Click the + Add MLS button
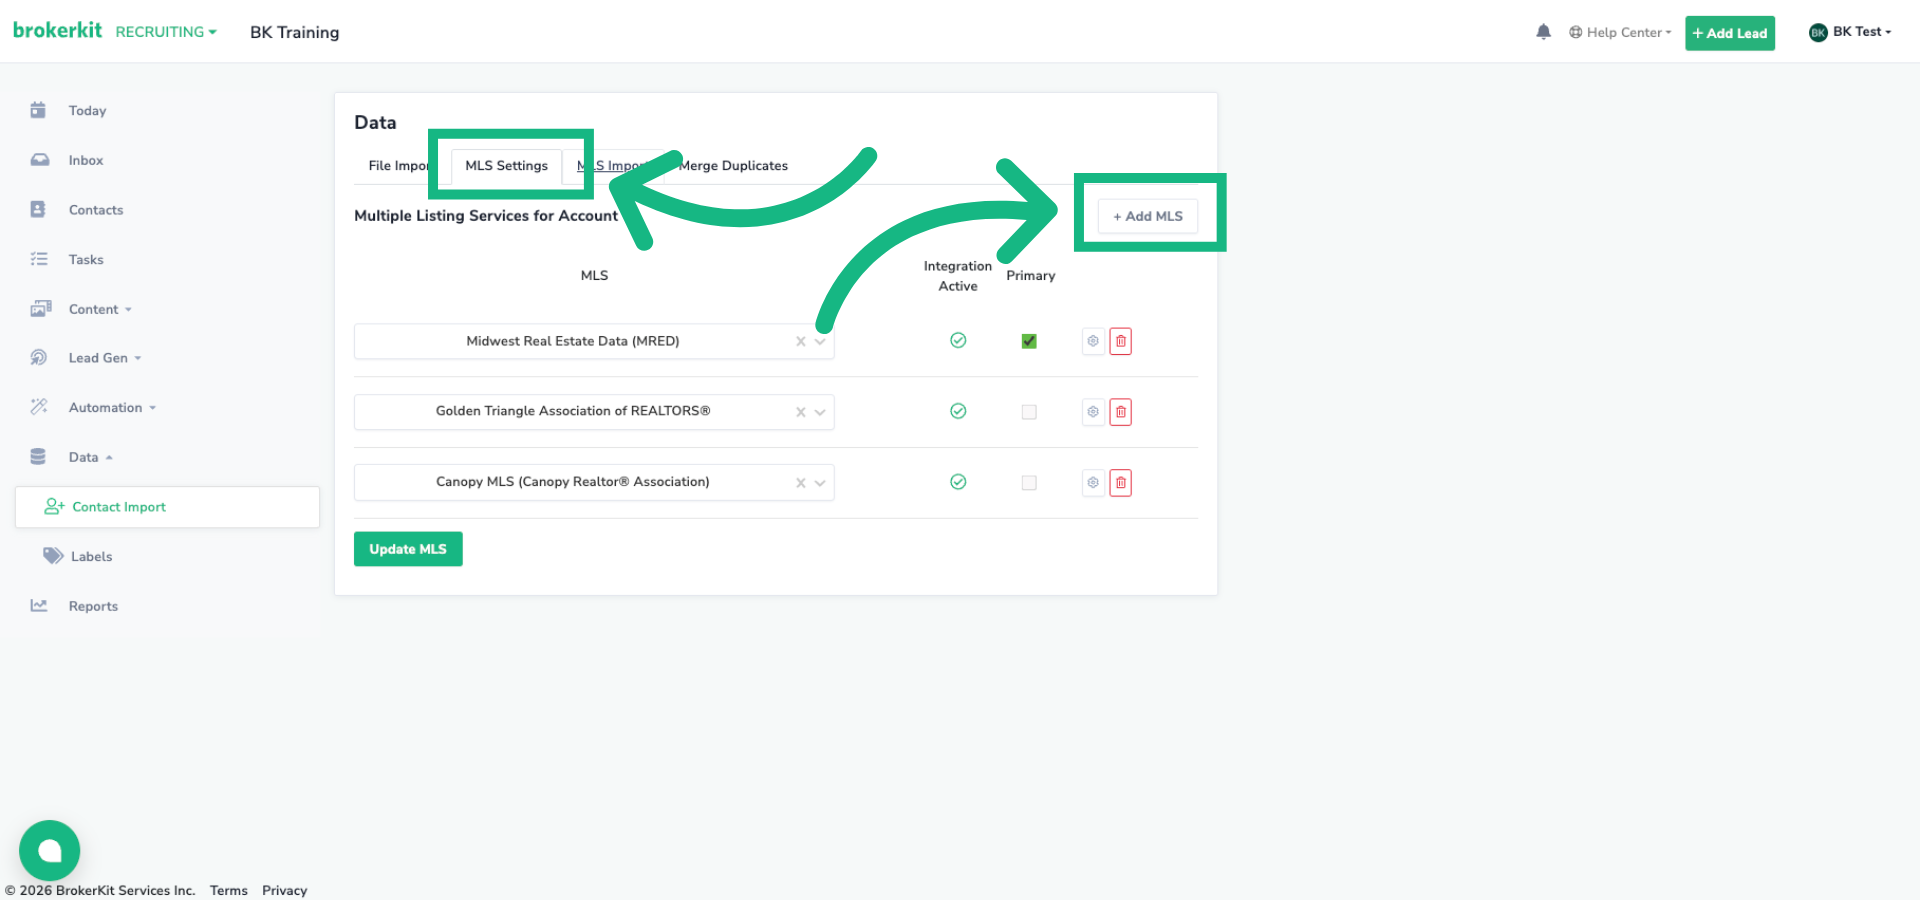This screenshot has height=900, width=1920. pyautogui.click(x=1148, y=216)
